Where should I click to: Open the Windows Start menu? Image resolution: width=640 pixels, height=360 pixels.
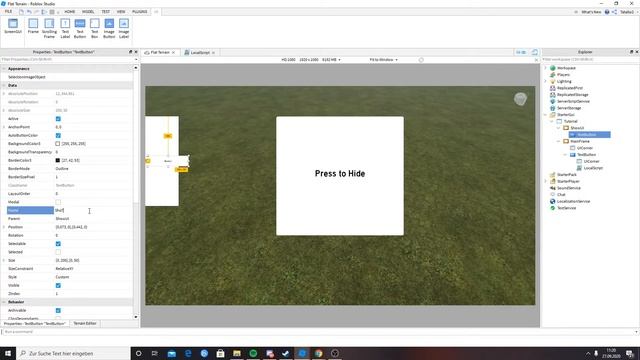pos(8,353)
